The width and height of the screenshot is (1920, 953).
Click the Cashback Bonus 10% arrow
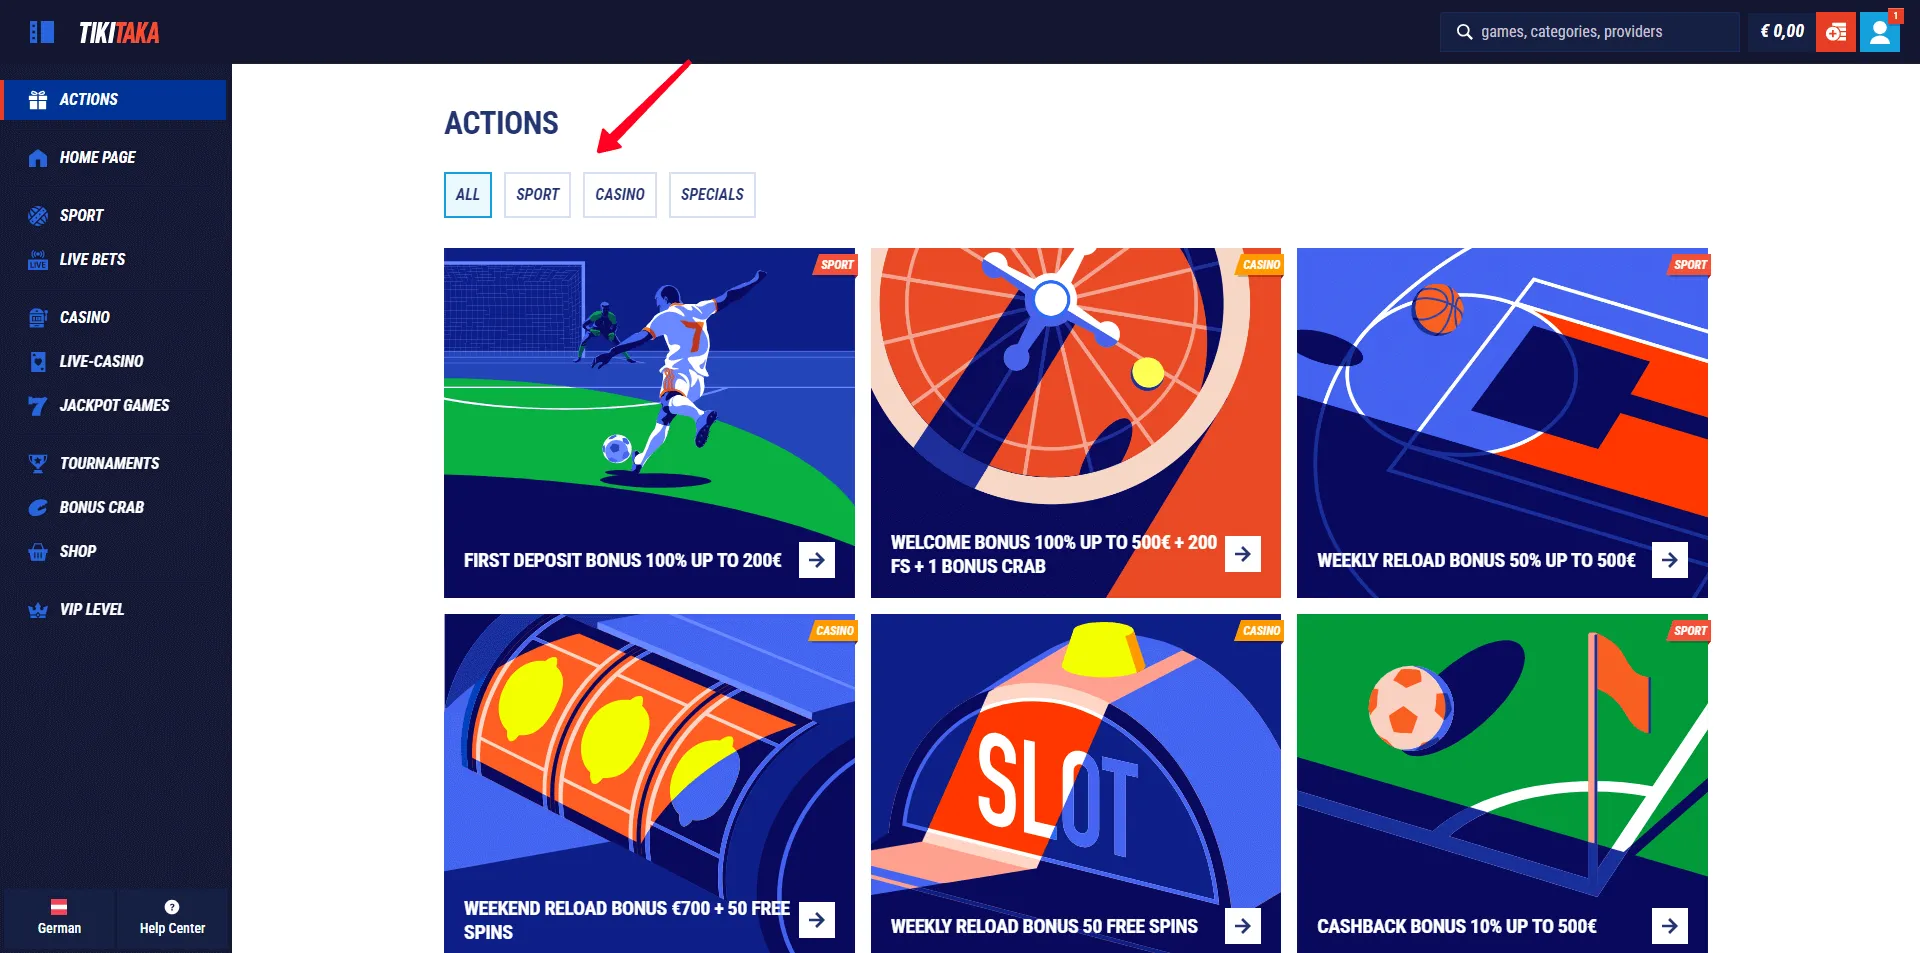(x=1670, y=926)
